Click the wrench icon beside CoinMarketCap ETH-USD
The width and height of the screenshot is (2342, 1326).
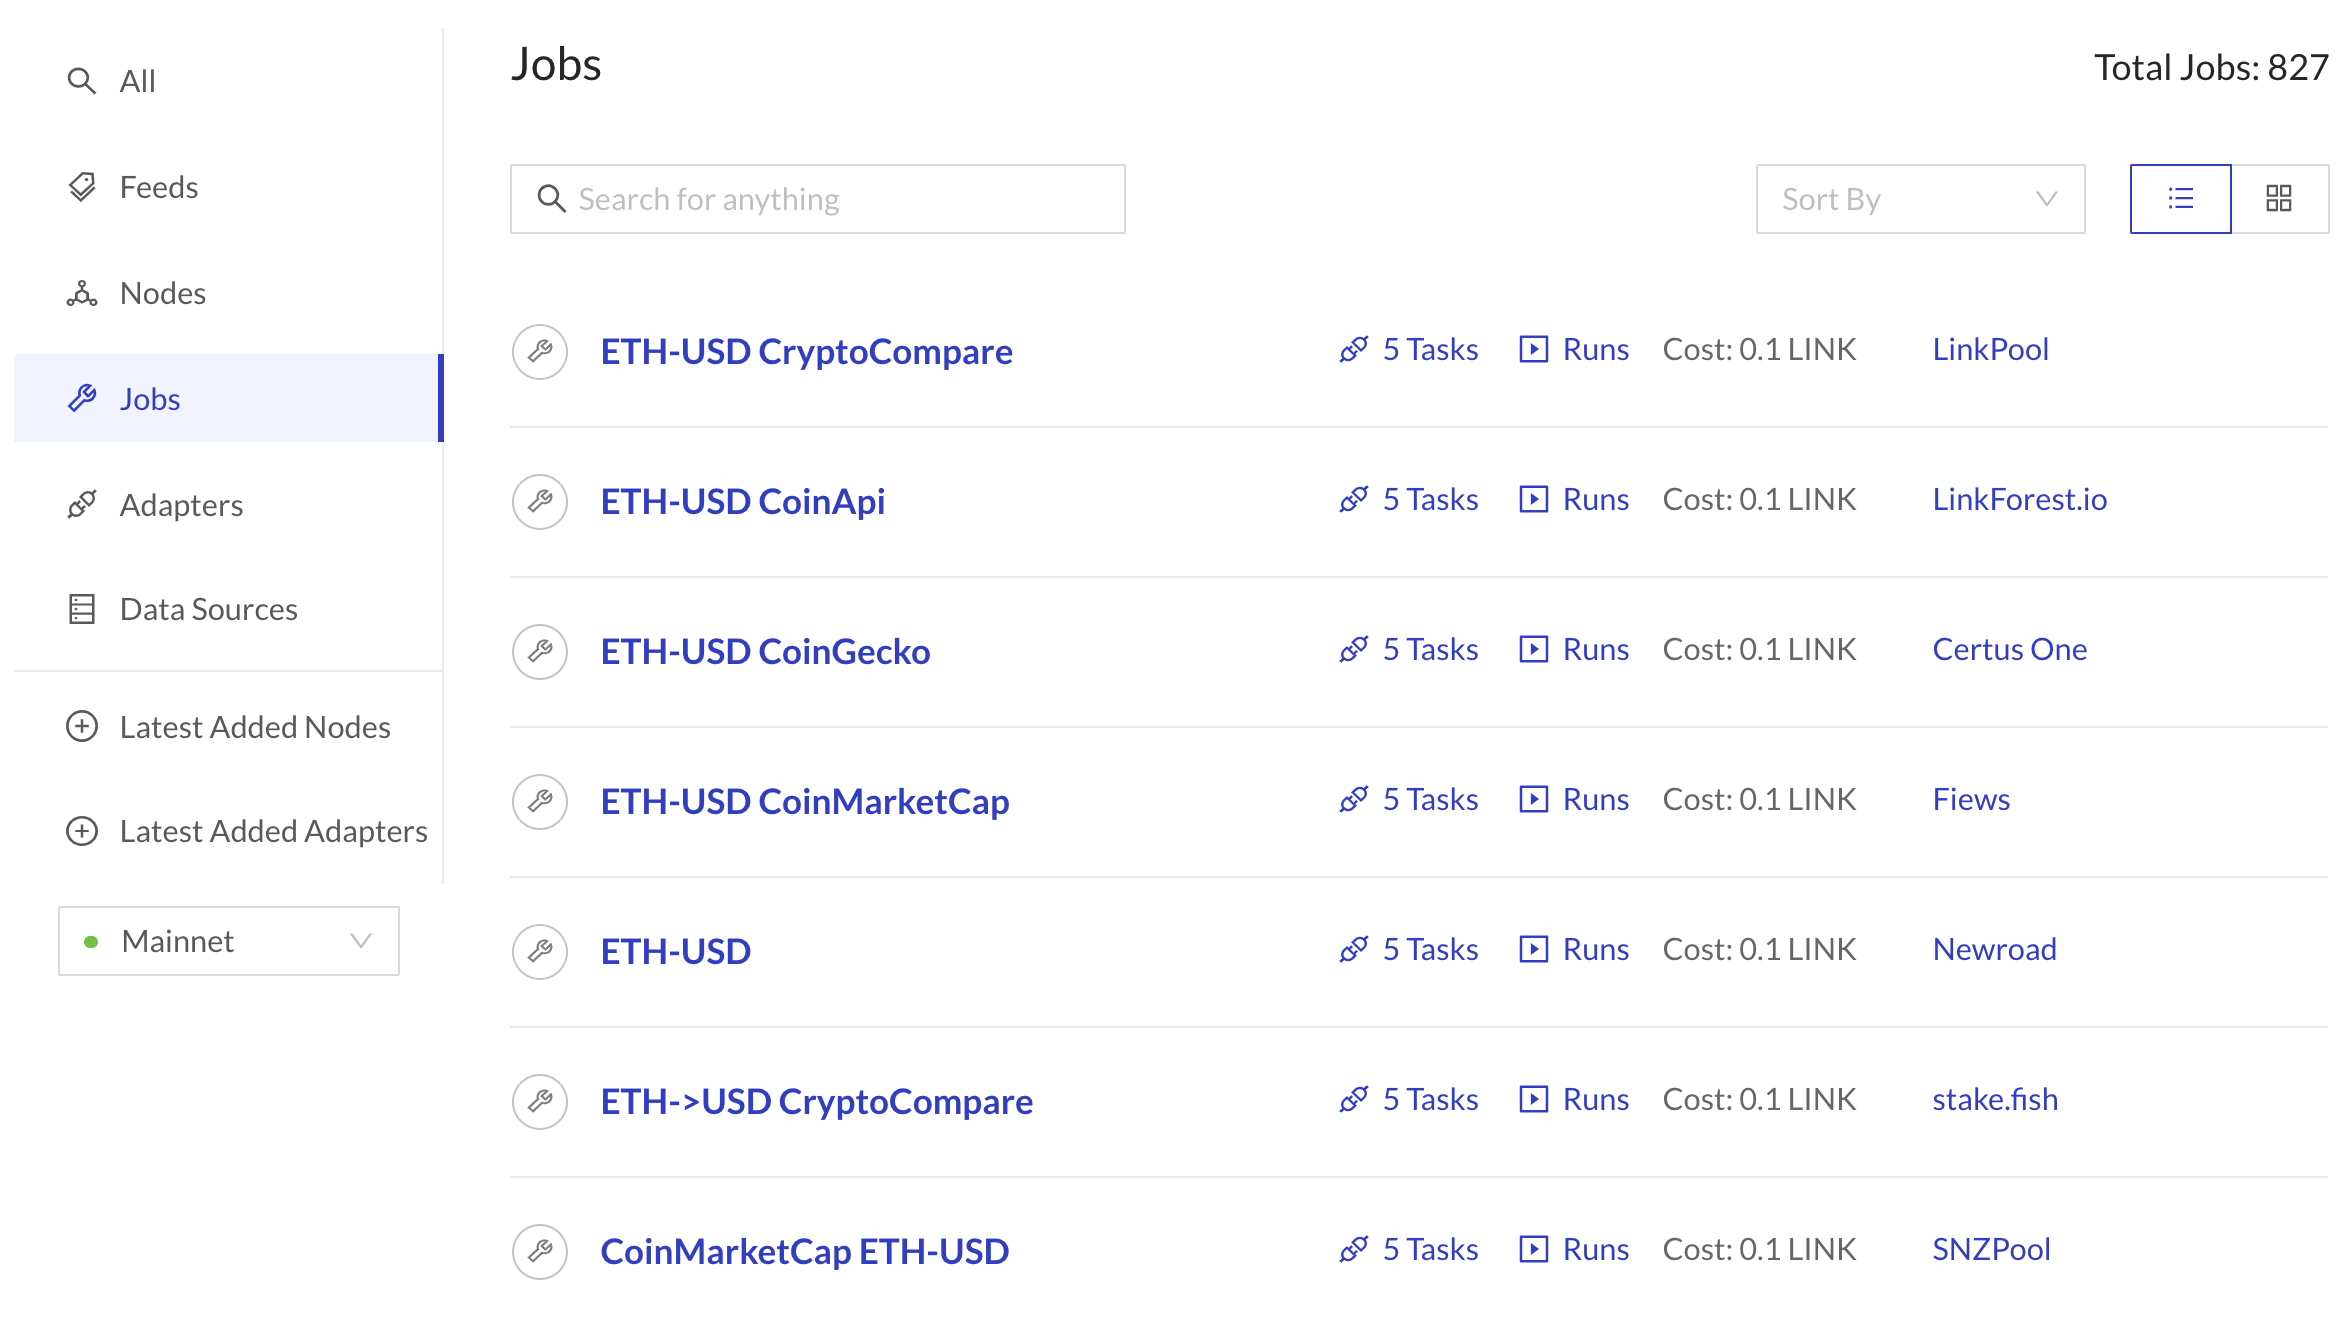540,1251
